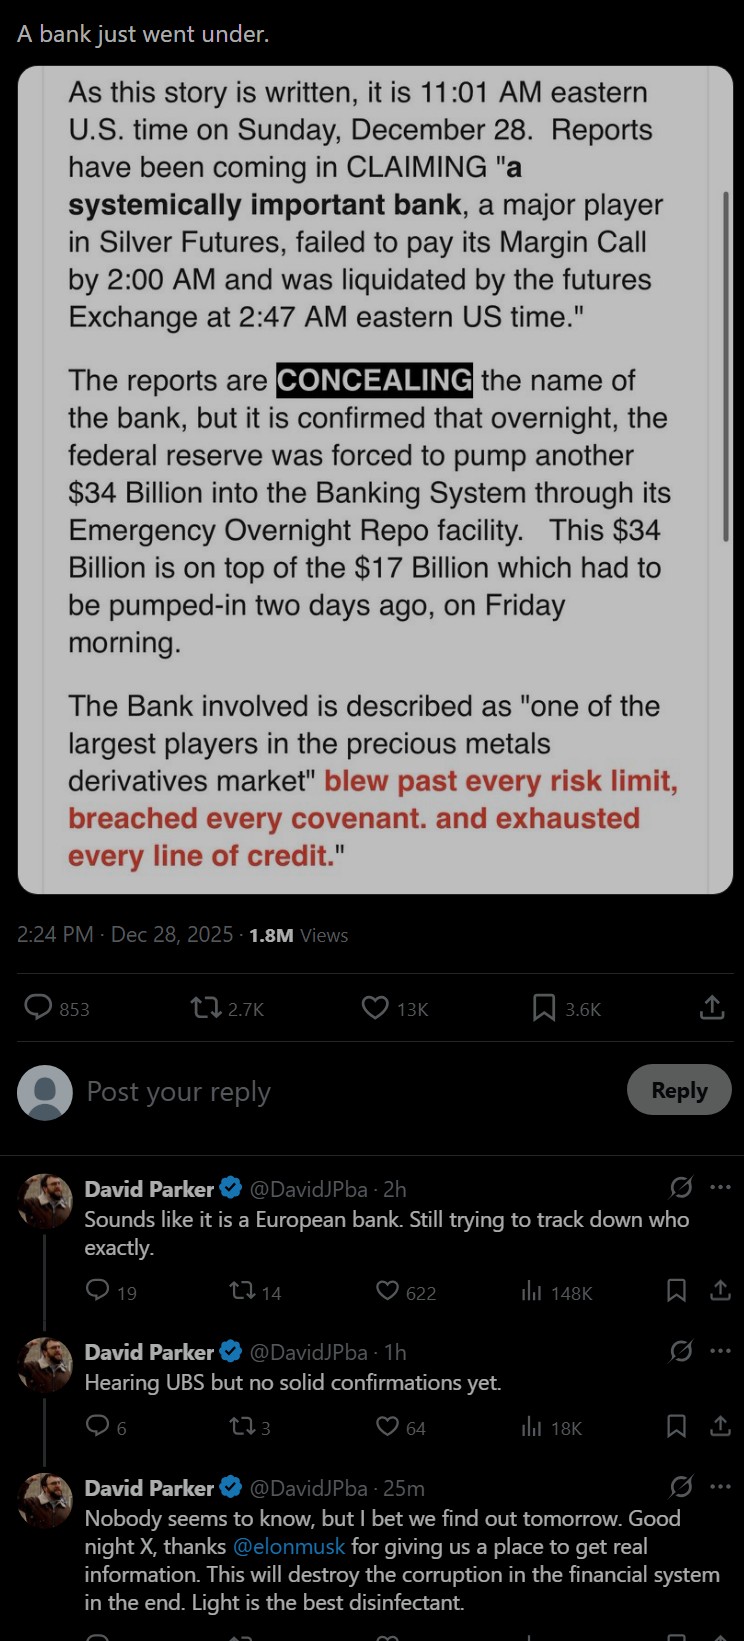Share the main post
744x1641 pixels.
[712, 1007]
